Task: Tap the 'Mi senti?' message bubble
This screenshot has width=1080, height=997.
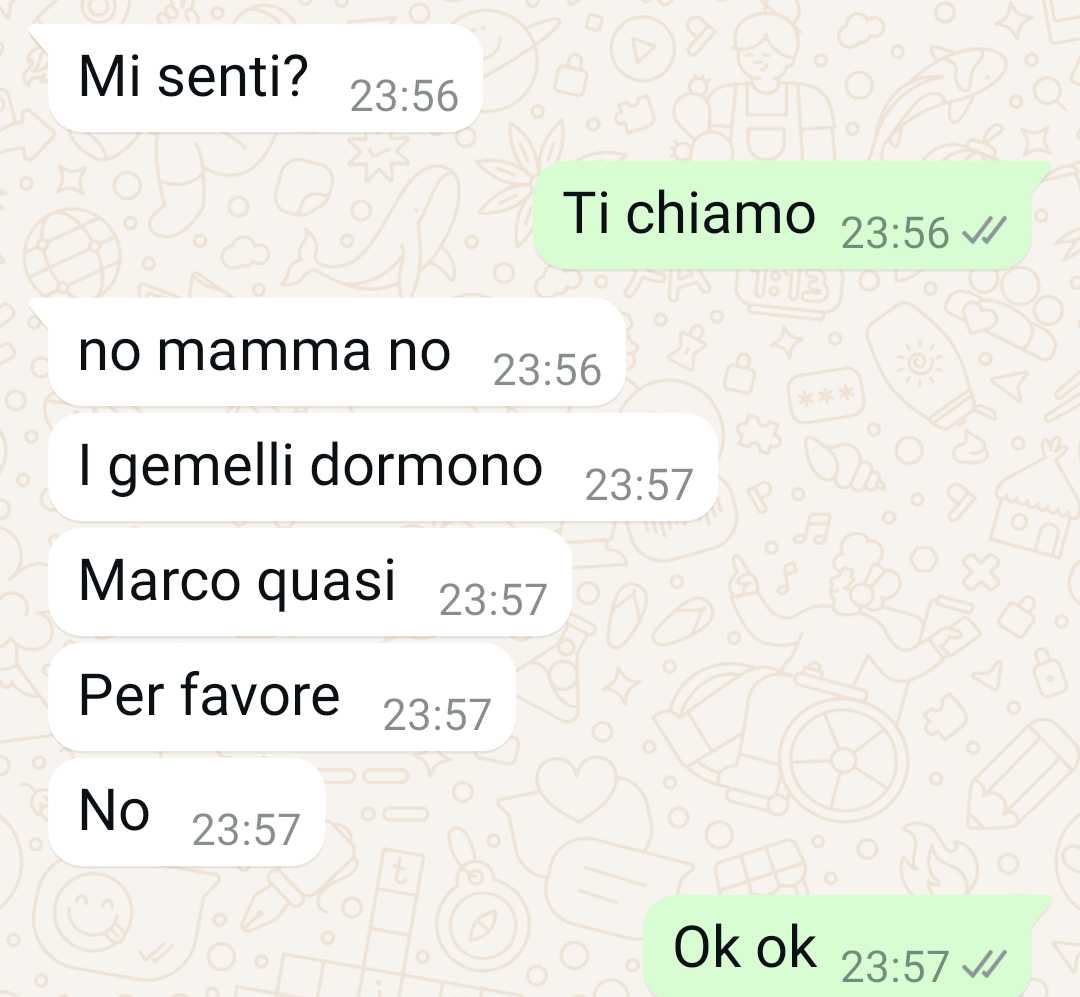Action: pos(264,78)
